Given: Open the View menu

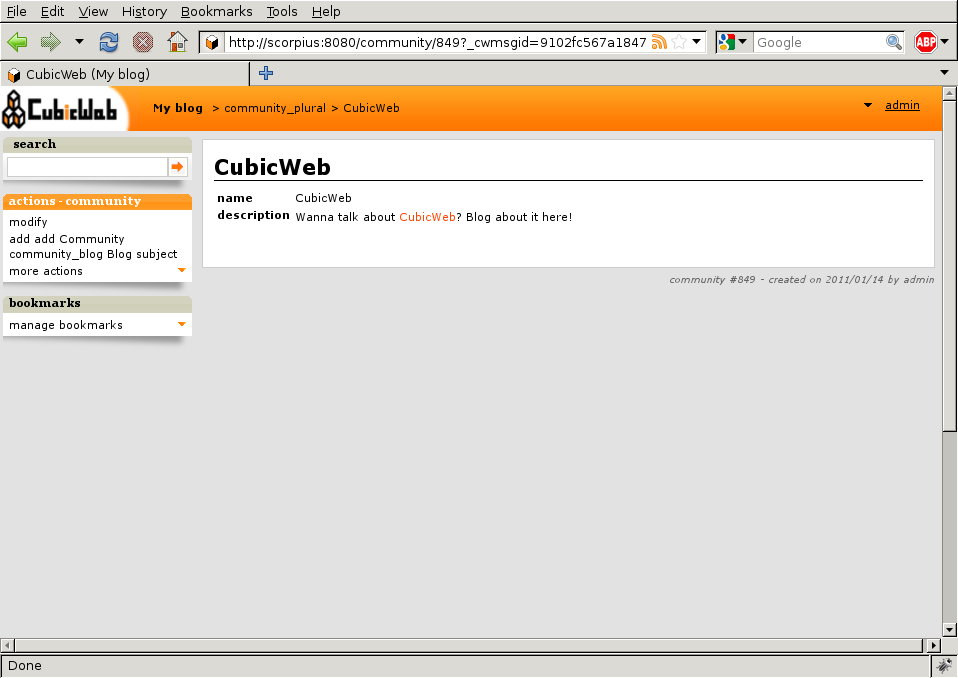Looking at the screenshot, I should [93, 12].
